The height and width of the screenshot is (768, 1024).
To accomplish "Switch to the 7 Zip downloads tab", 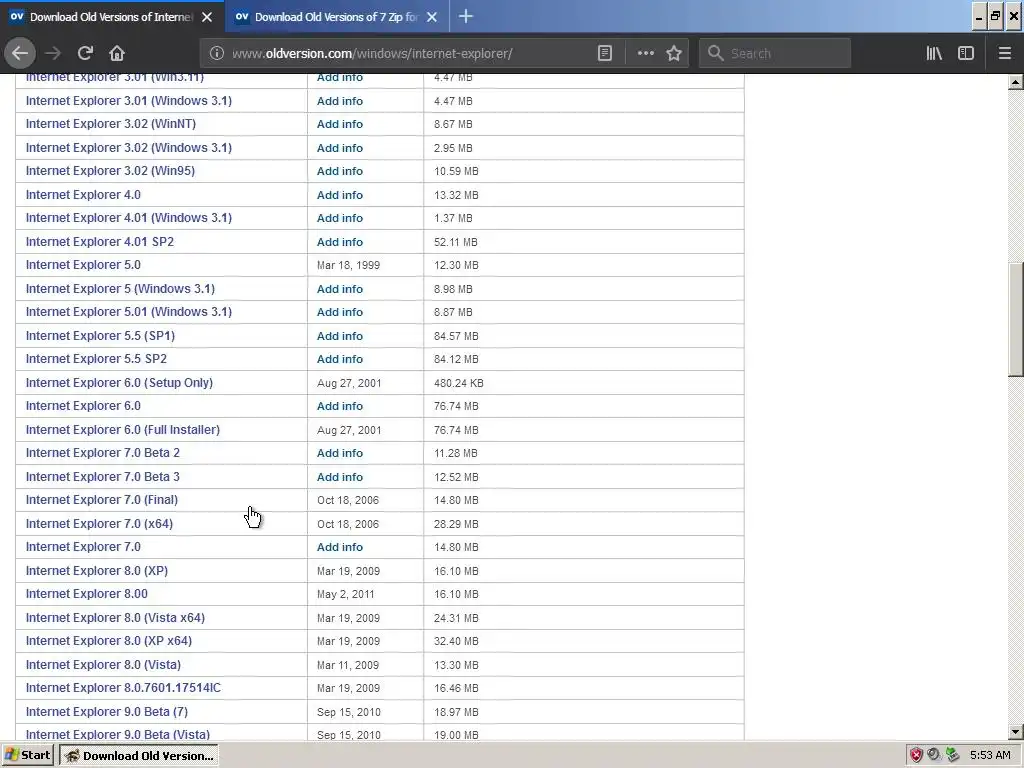I will click(x=337, y=17).
